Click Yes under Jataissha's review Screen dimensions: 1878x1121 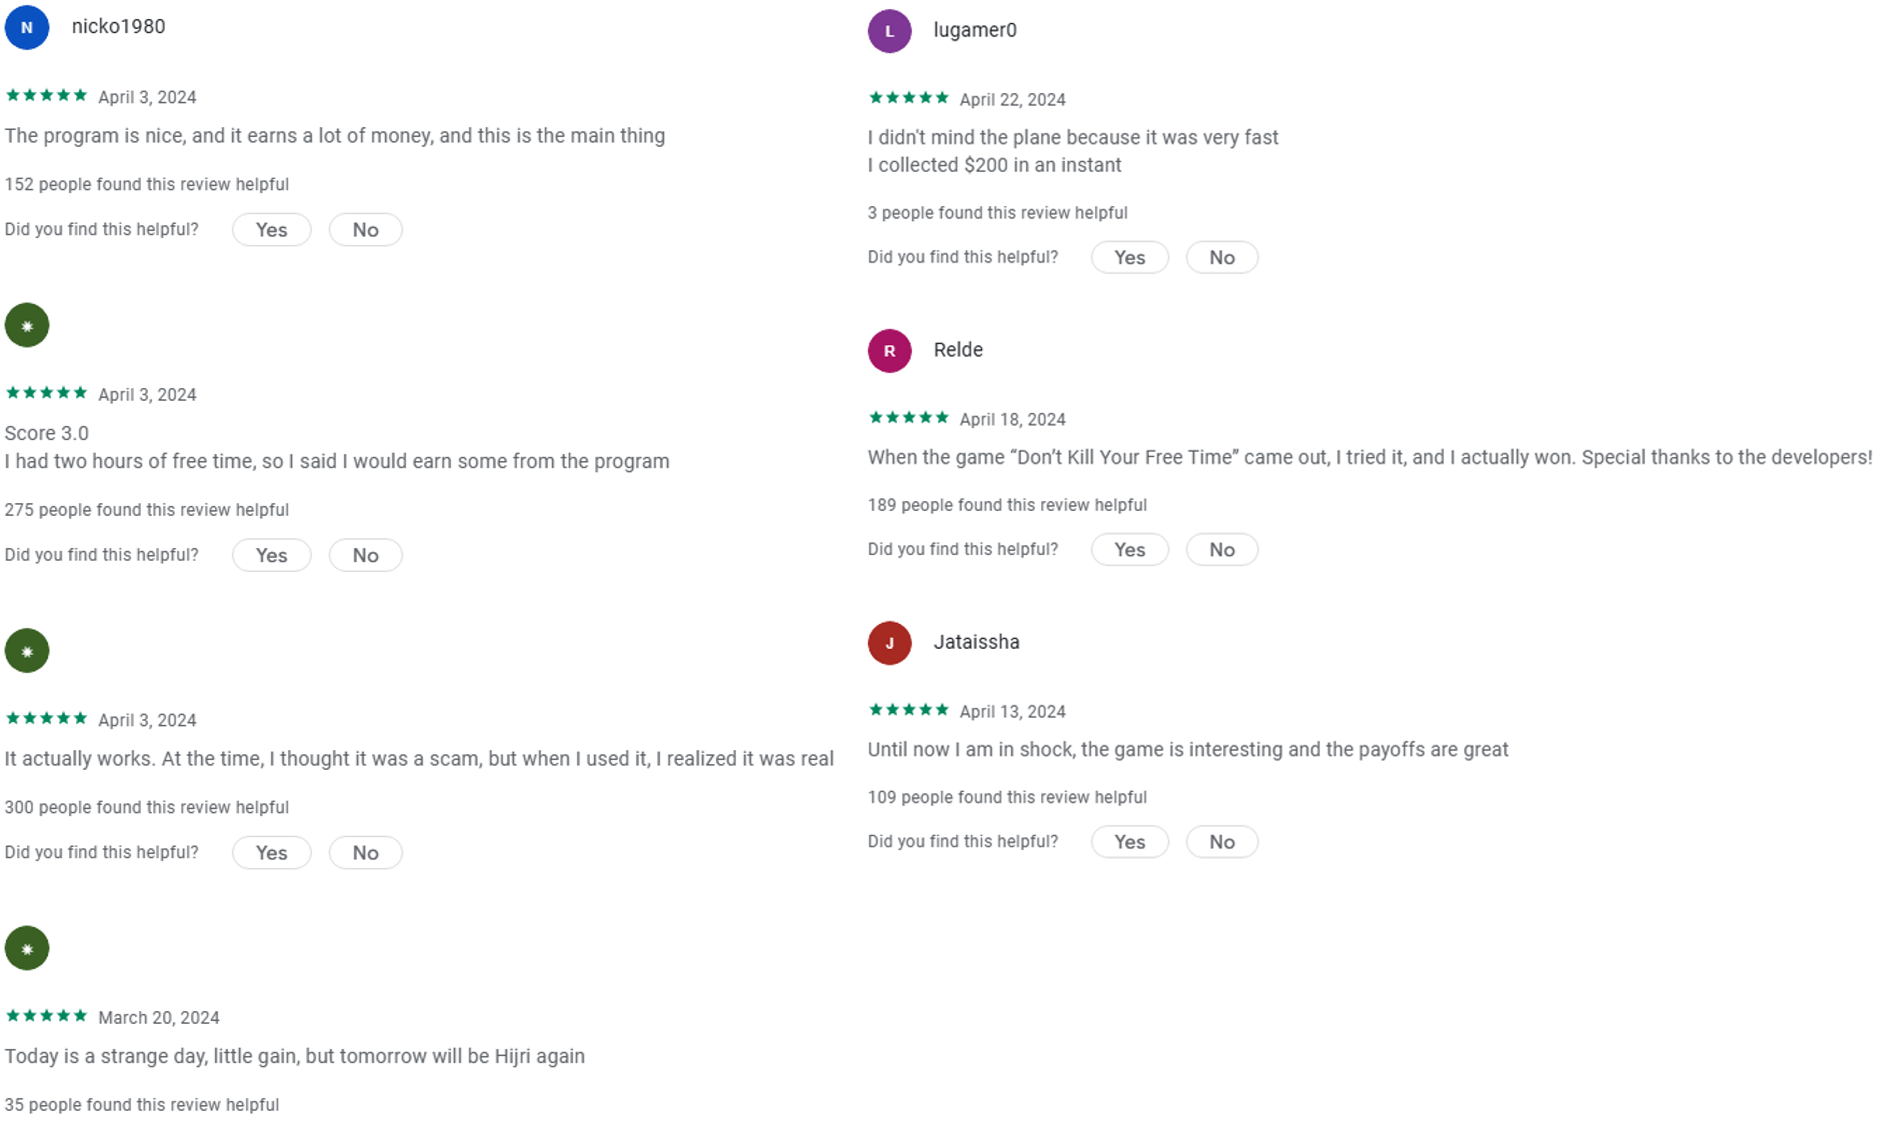[1129, 842]
